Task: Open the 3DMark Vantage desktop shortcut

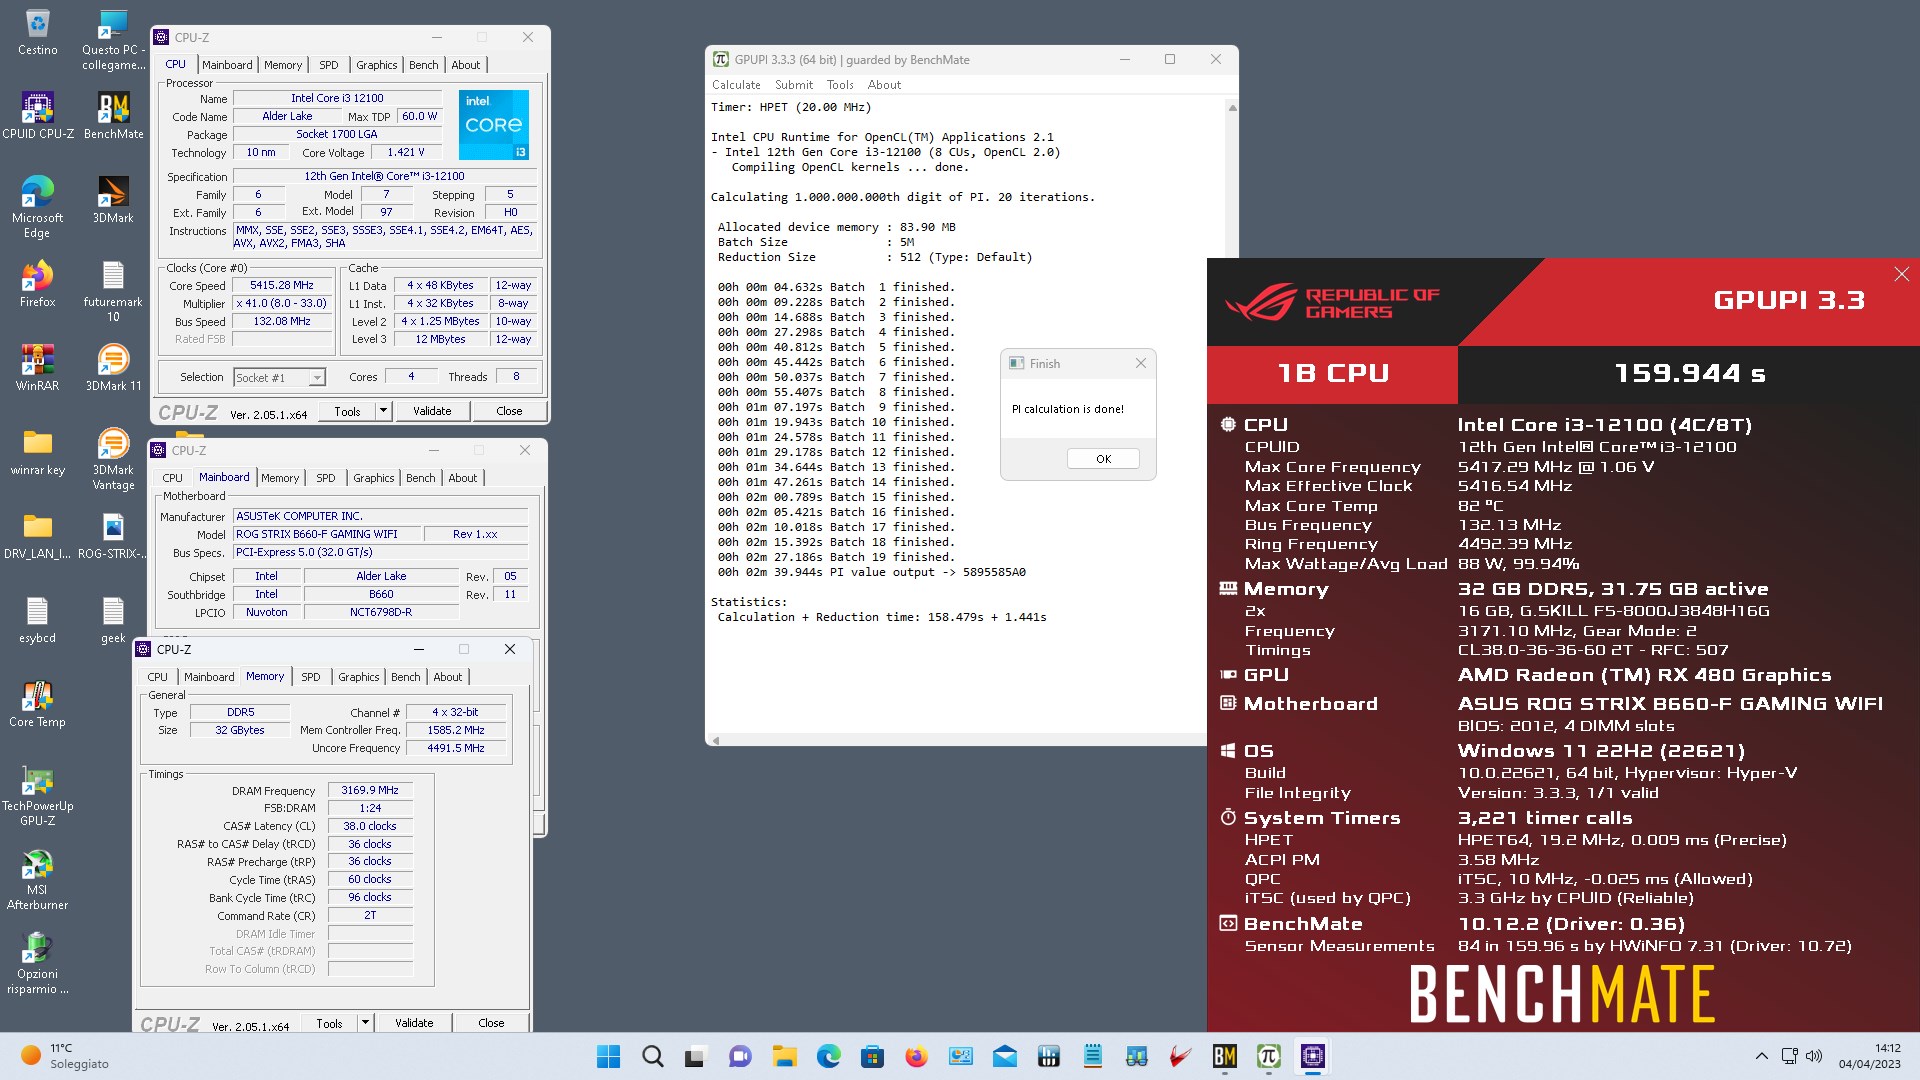Action: click(x=113, y=459)
